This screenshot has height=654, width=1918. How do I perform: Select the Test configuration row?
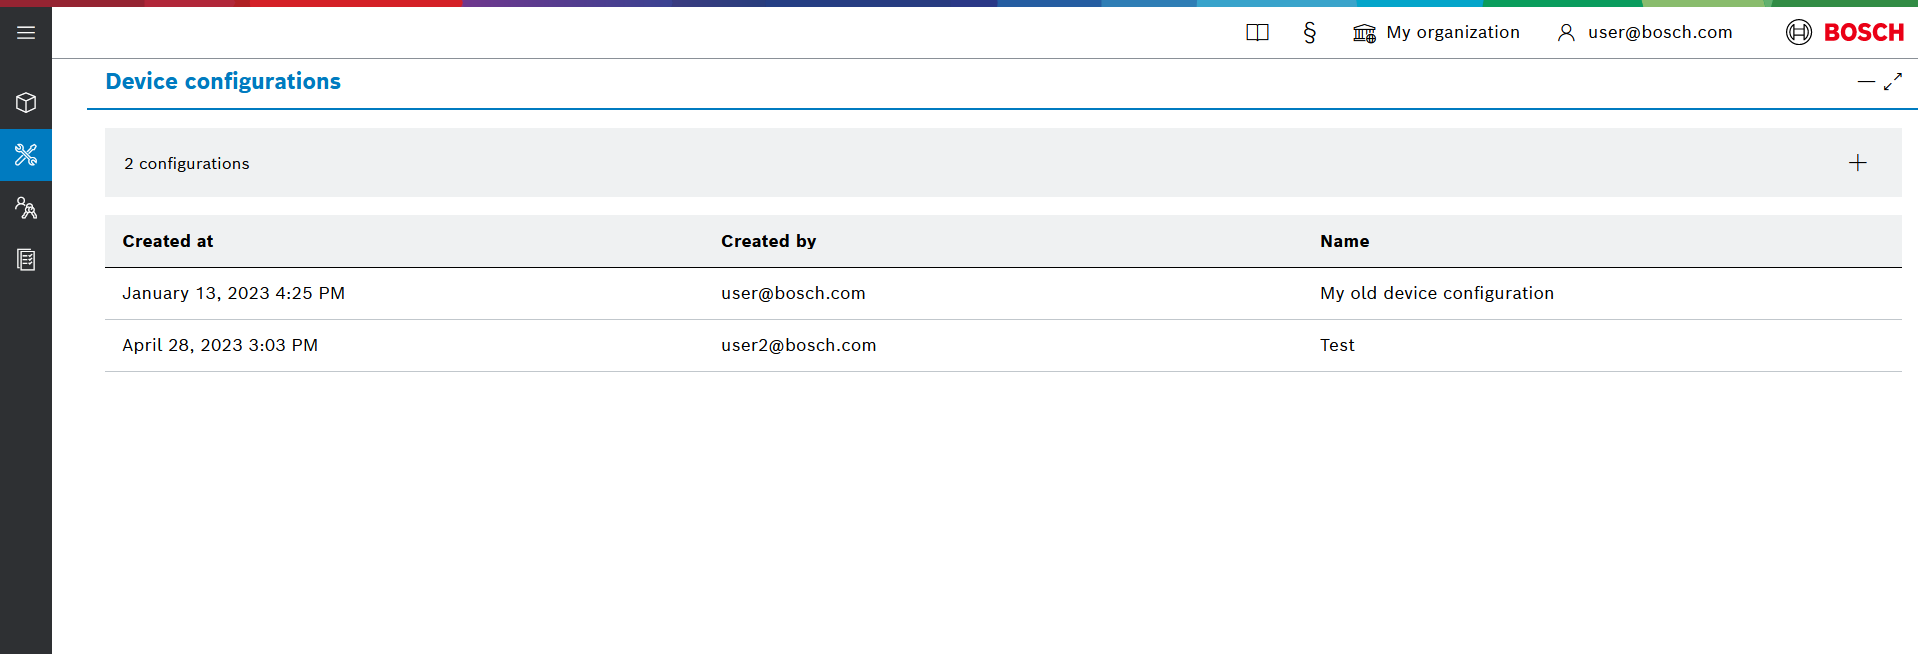pos(1337,345)
